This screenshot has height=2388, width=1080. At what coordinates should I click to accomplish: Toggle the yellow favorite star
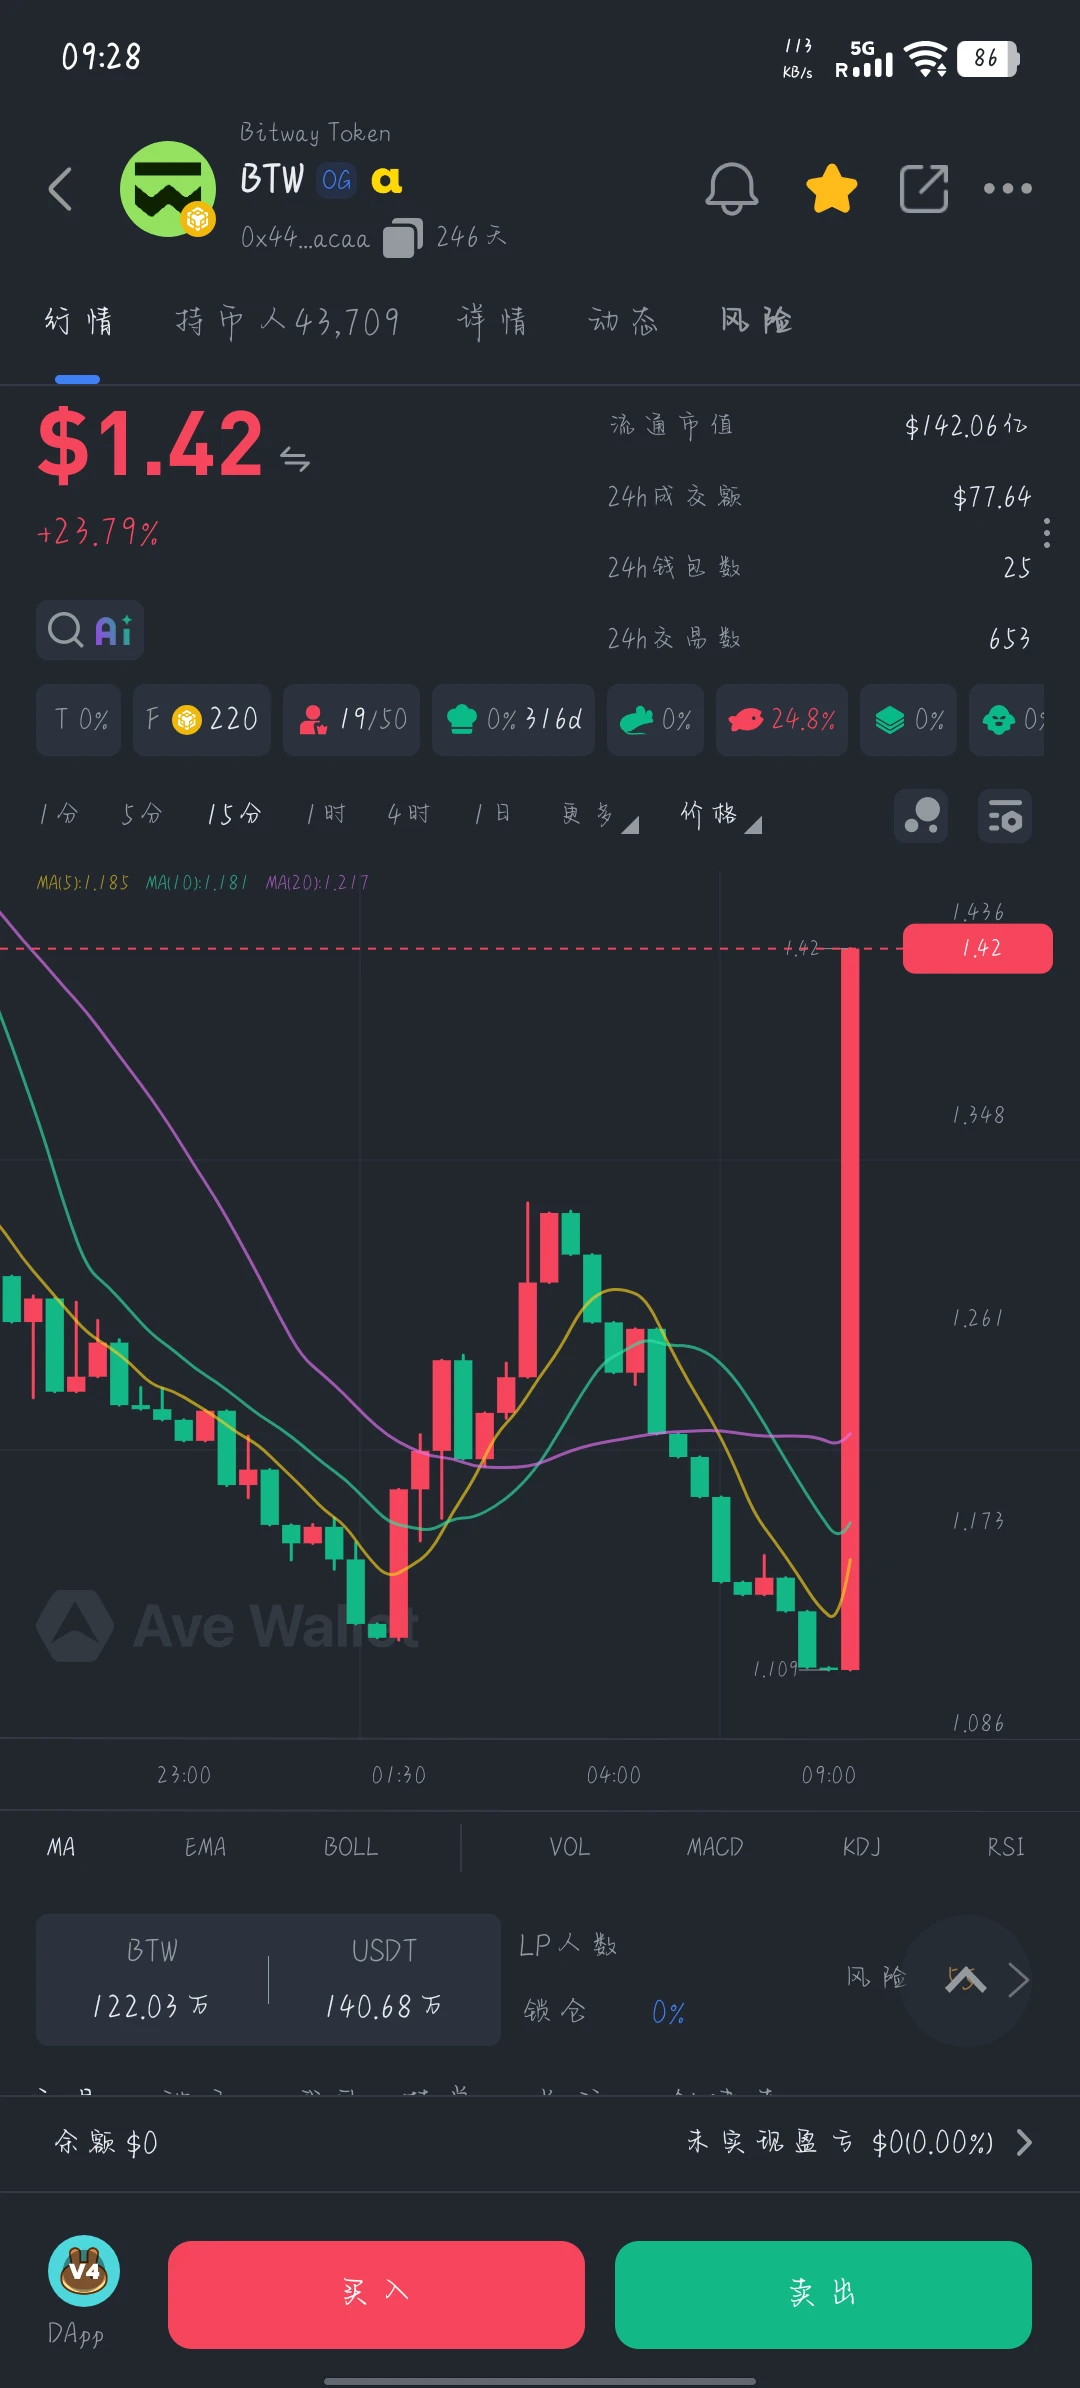tap(831, 188)
